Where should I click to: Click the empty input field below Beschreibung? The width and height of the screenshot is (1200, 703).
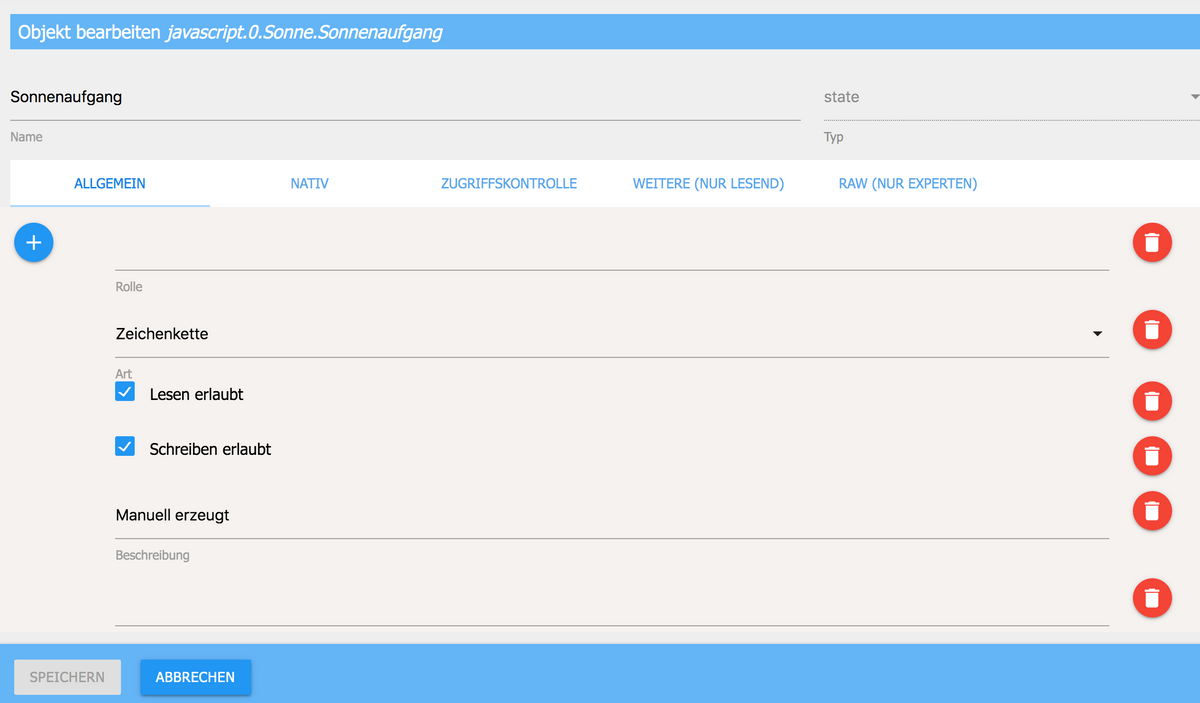click(x=612, y=603)
